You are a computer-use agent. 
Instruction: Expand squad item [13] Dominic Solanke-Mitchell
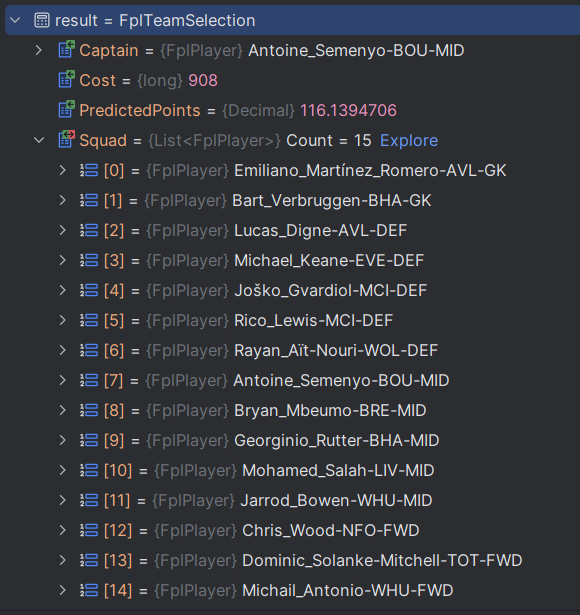[x=62, y=560]
